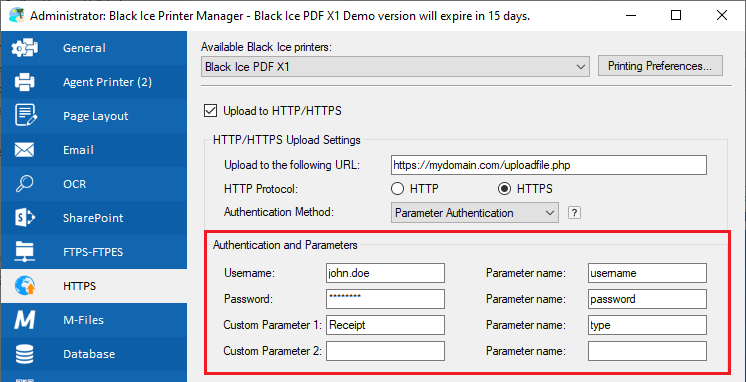Click the FTPS-FTPES network folder icon
The height and width of the screenshot is (382, 746).
[24, 252]
